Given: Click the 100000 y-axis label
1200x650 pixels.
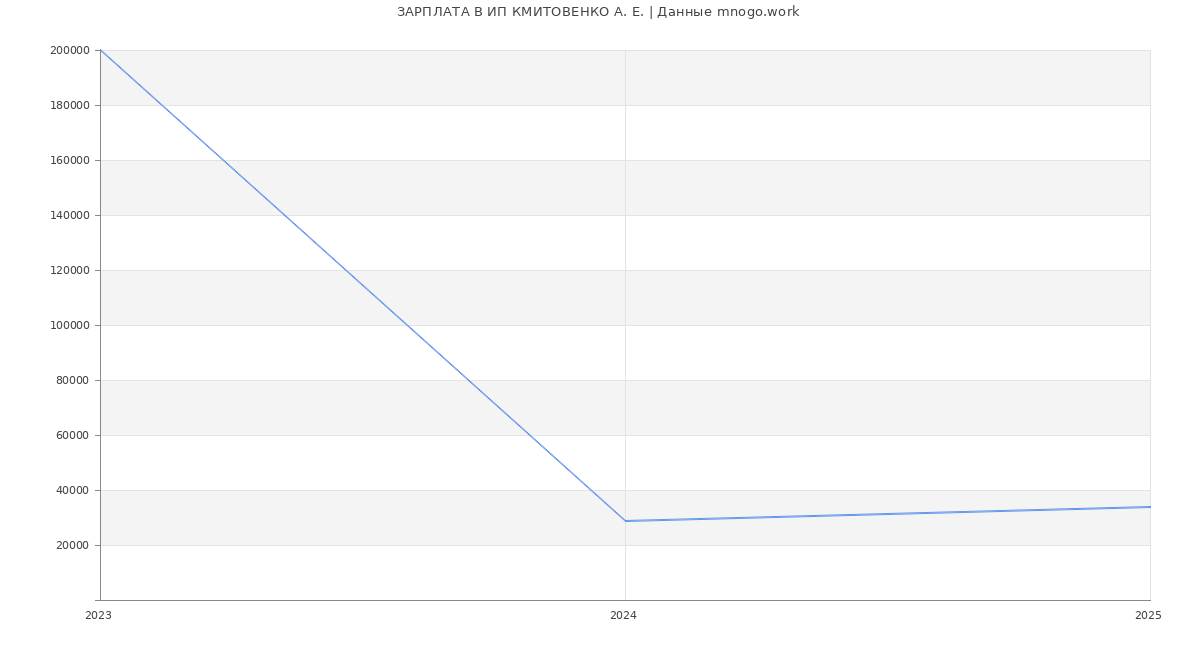Looking at the screenshot, I should [x=69, y=325].
